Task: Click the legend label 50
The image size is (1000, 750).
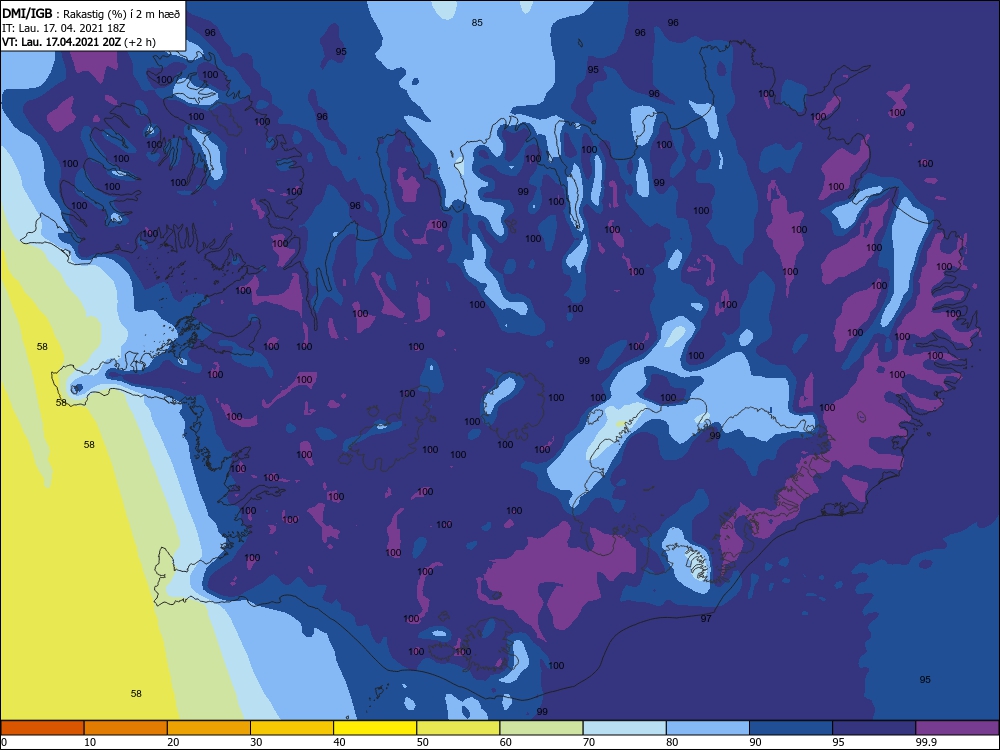Action: click(x=423, y=742)
